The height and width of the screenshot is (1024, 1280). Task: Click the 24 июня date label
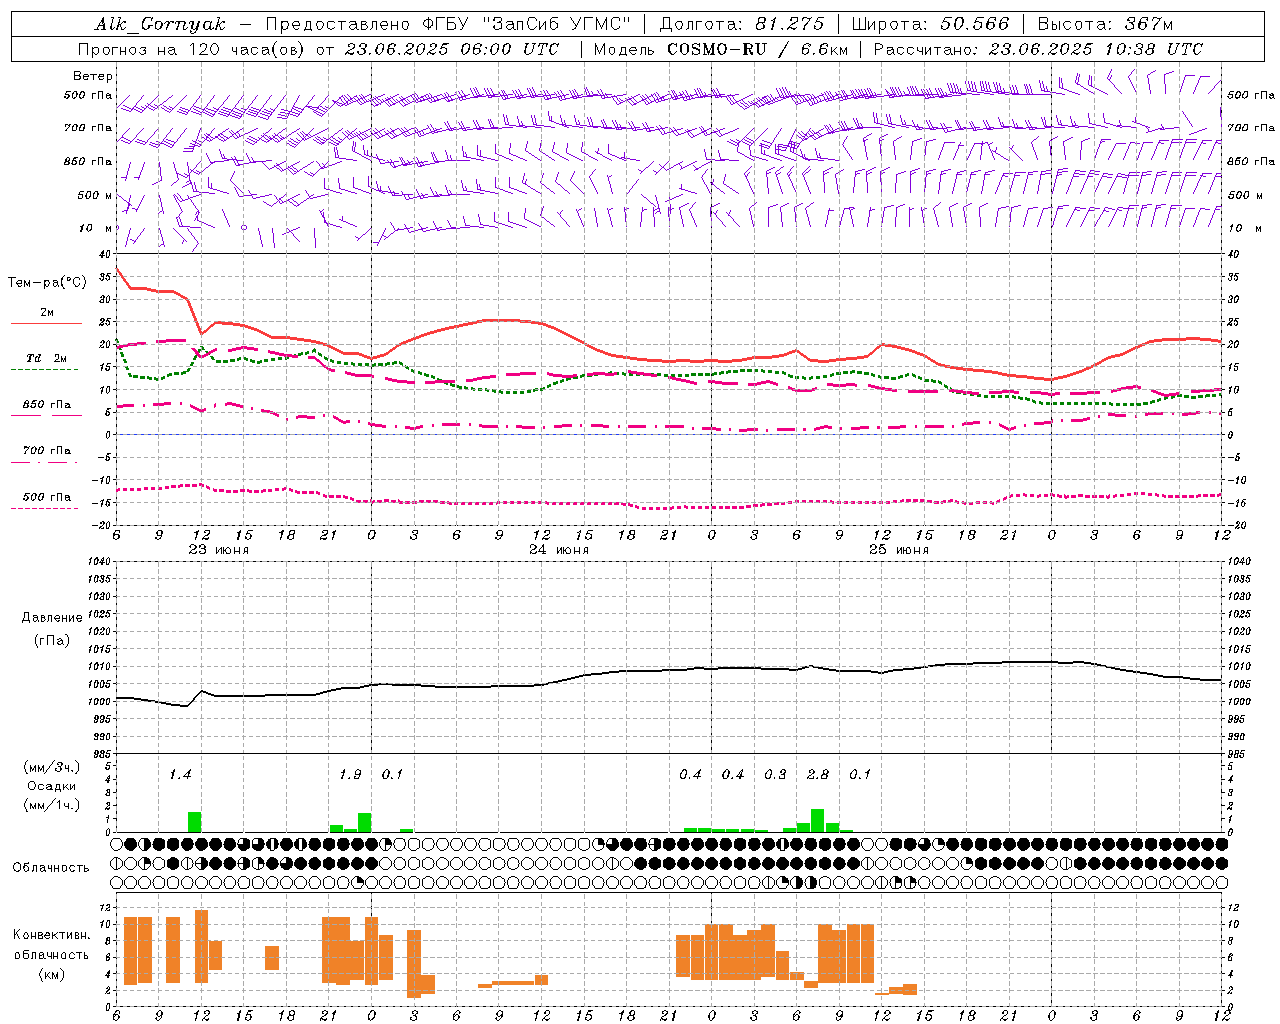tap(559, 550)
